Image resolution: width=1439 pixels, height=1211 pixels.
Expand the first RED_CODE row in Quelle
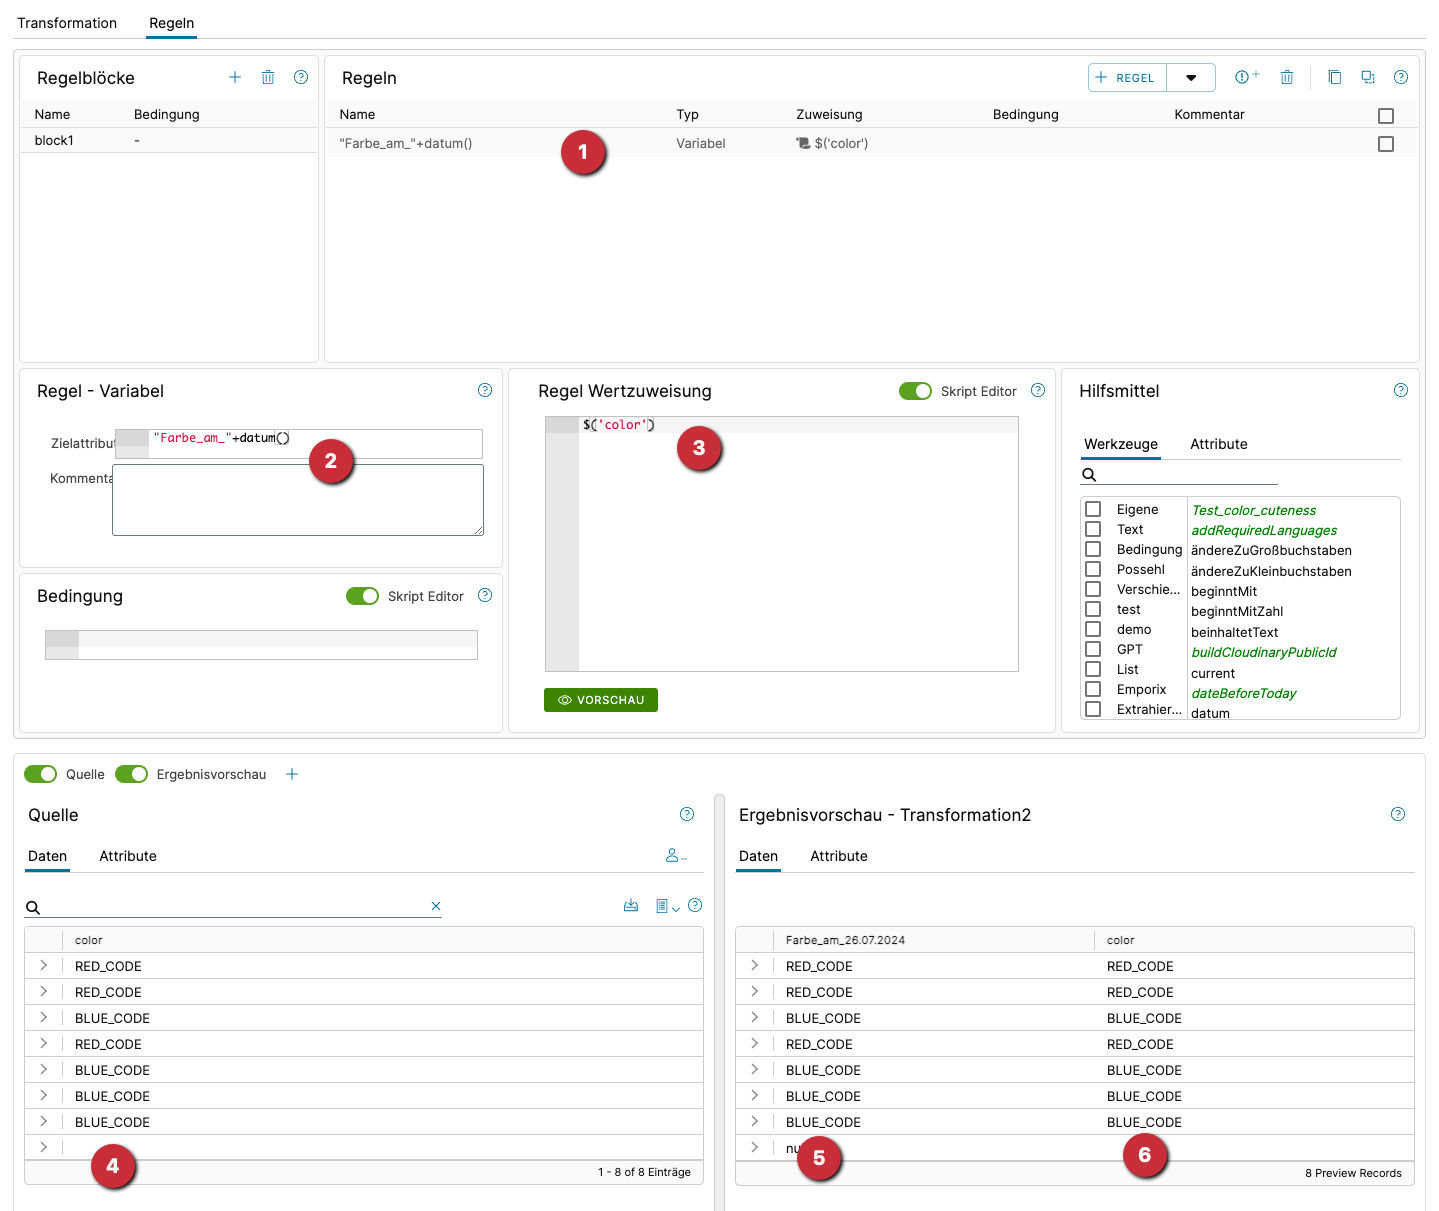(x=44, y=966)
